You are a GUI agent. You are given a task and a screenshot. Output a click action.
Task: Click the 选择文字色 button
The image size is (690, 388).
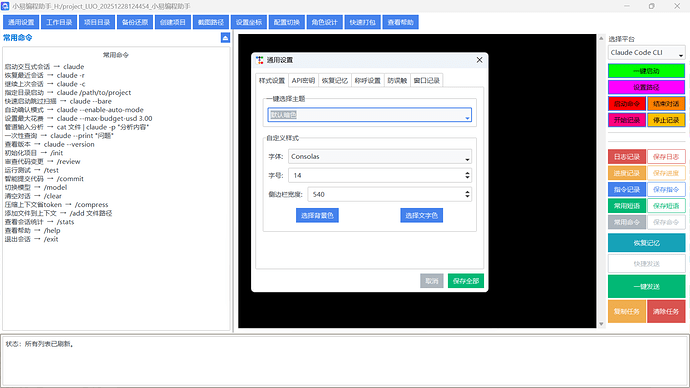pyautogui.click(x=422, y=215)
